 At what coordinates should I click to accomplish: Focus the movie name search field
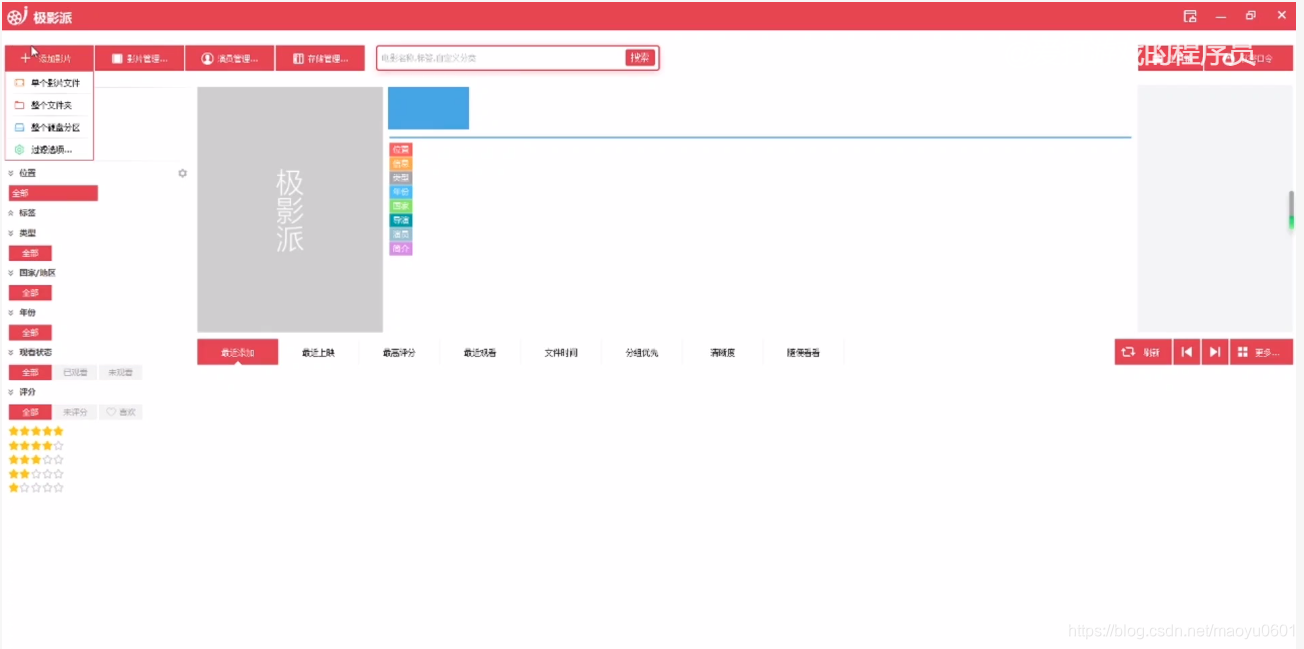click(x=501, y=58)
